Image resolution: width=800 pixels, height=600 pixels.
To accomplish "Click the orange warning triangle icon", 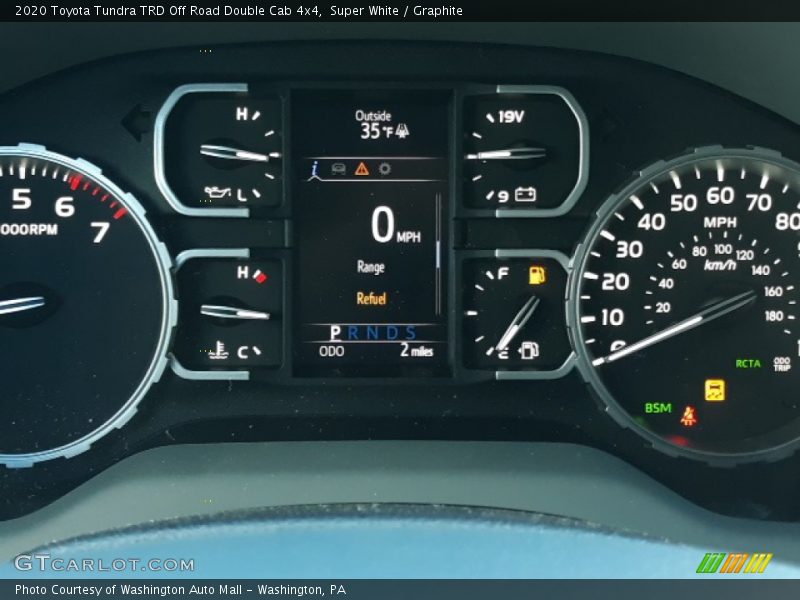I will tap(362, 169).
